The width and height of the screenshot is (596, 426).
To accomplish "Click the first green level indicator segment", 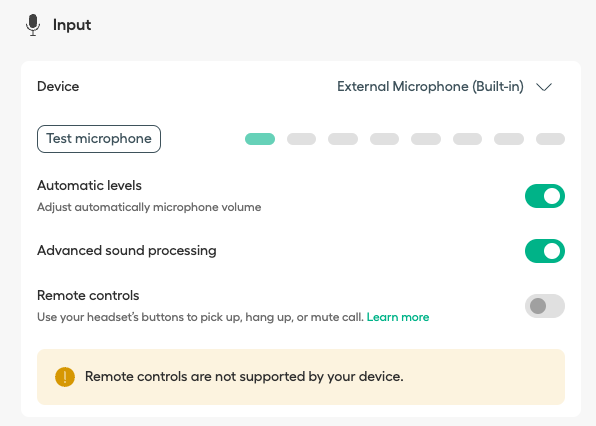I will point(260,139).
